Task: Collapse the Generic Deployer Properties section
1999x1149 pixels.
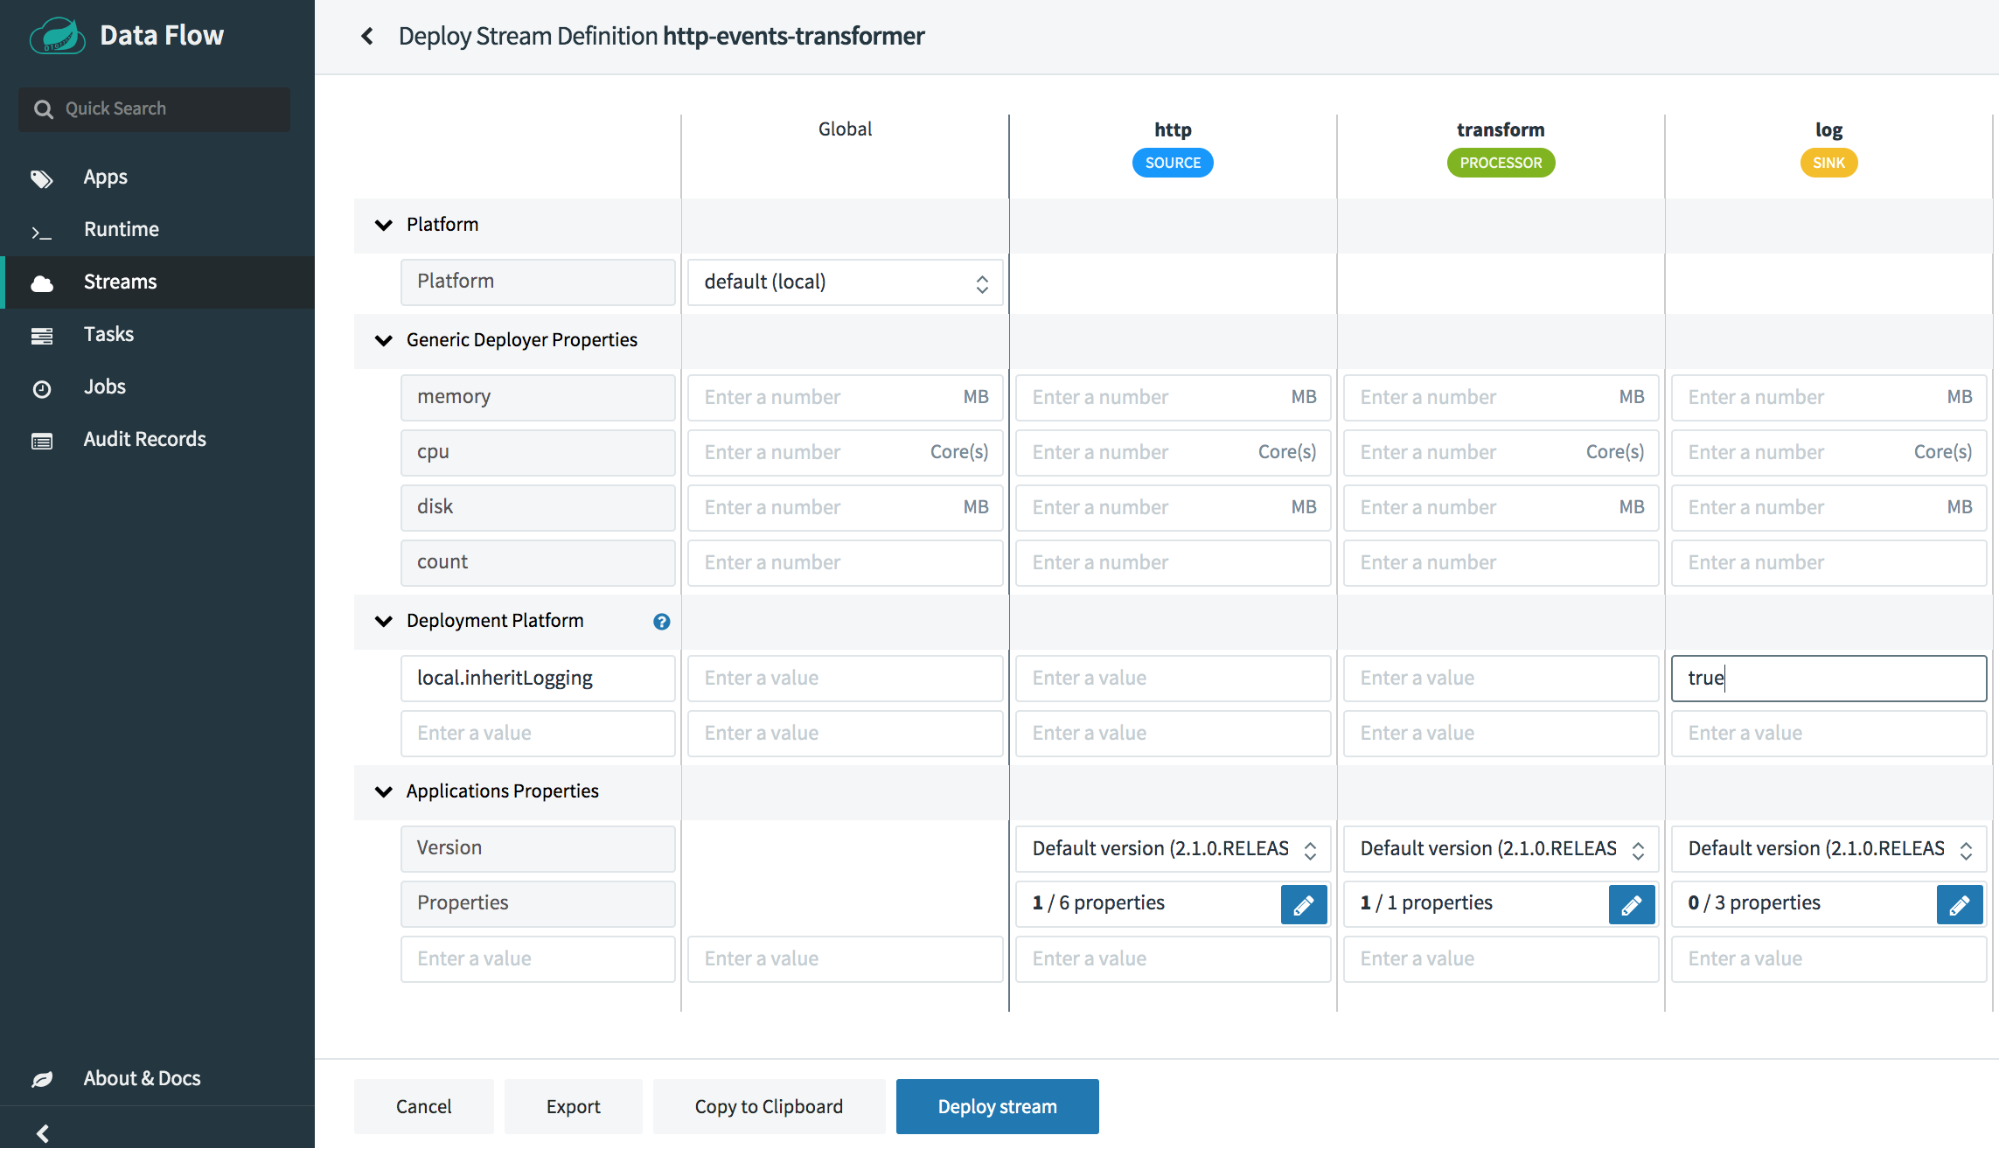Action: (383, 340)
